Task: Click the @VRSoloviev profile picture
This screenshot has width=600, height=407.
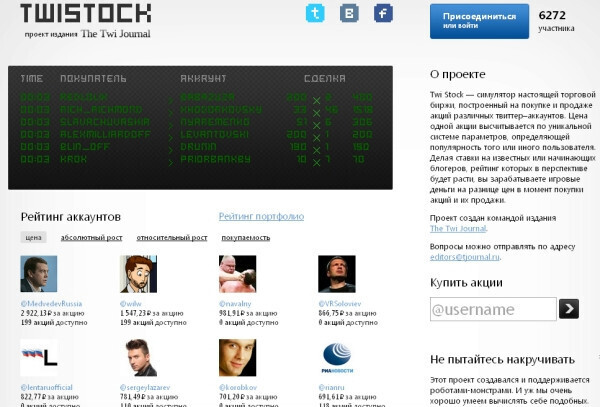Action: tap(336, 274)
